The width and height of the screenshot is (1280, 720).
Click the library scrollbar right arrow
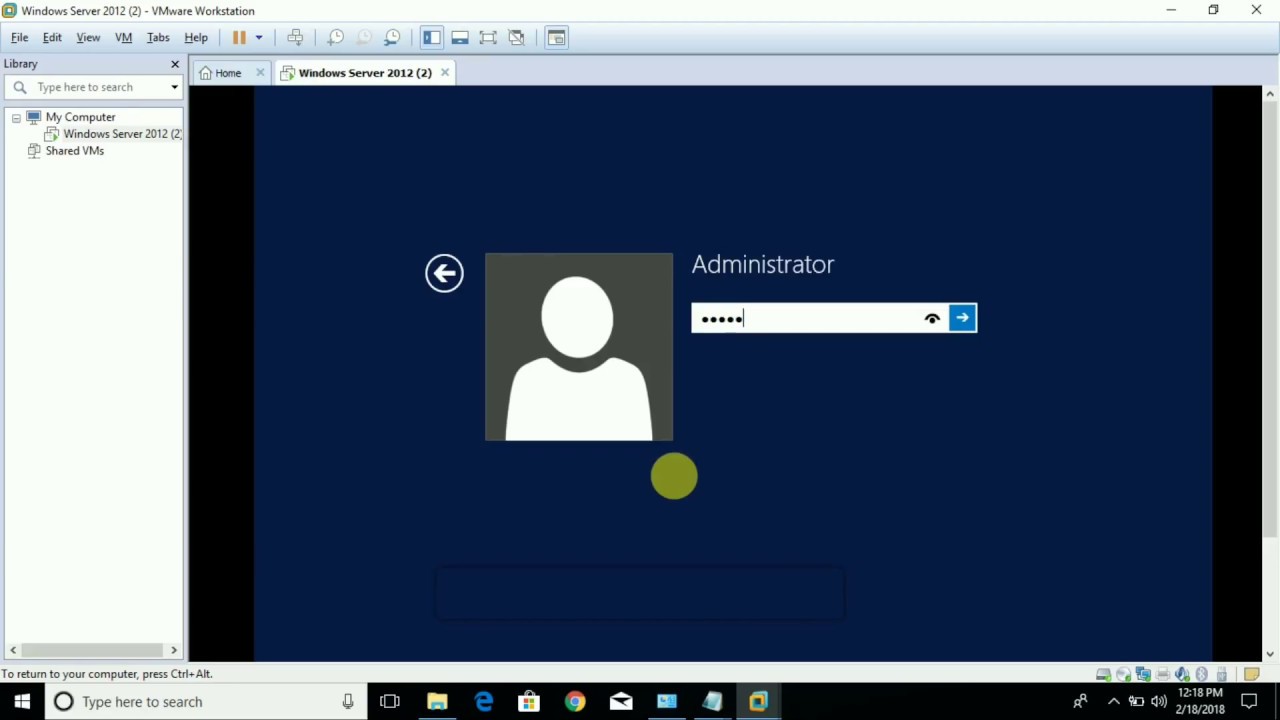point(174,650)
